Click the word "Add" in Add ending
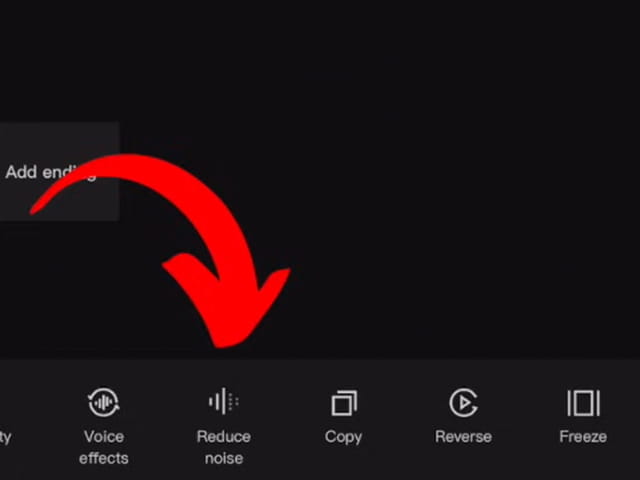 [21, 172]
